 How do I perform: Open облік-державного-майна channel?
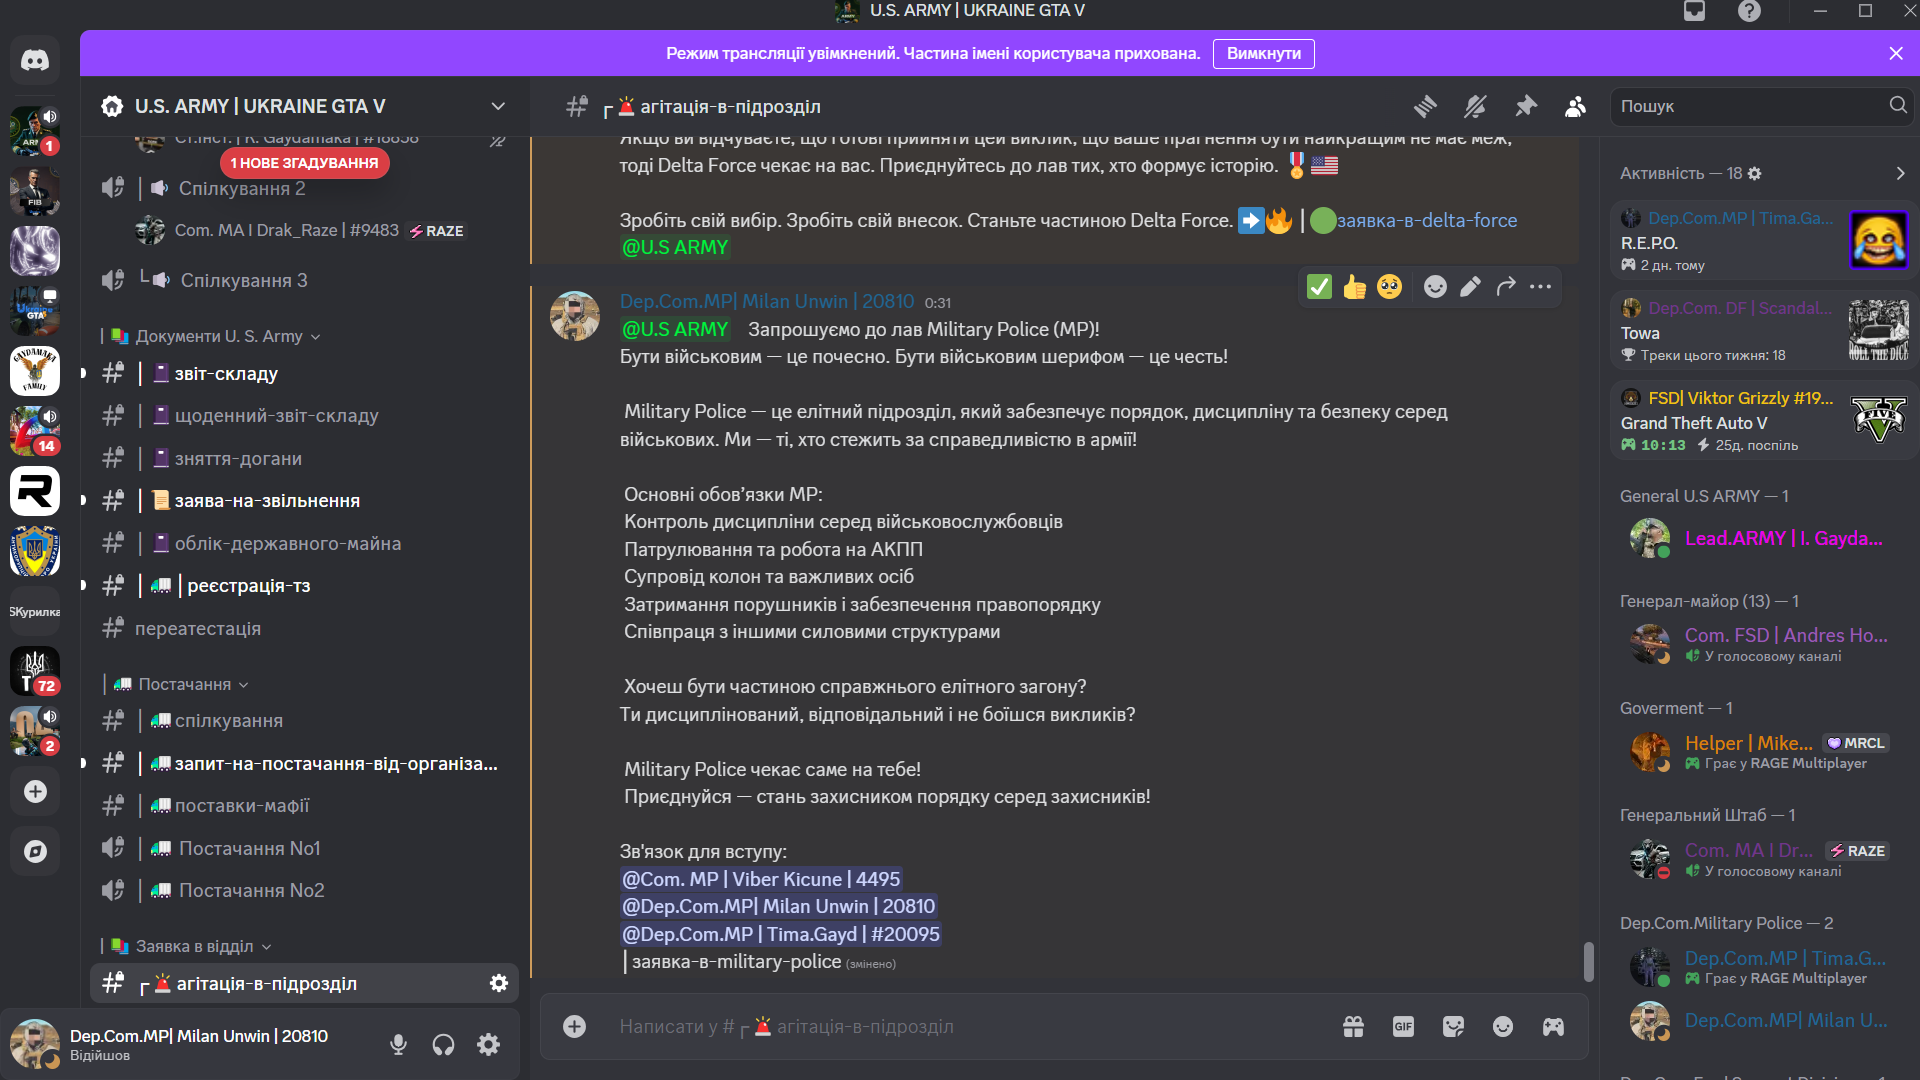[304, 544]
